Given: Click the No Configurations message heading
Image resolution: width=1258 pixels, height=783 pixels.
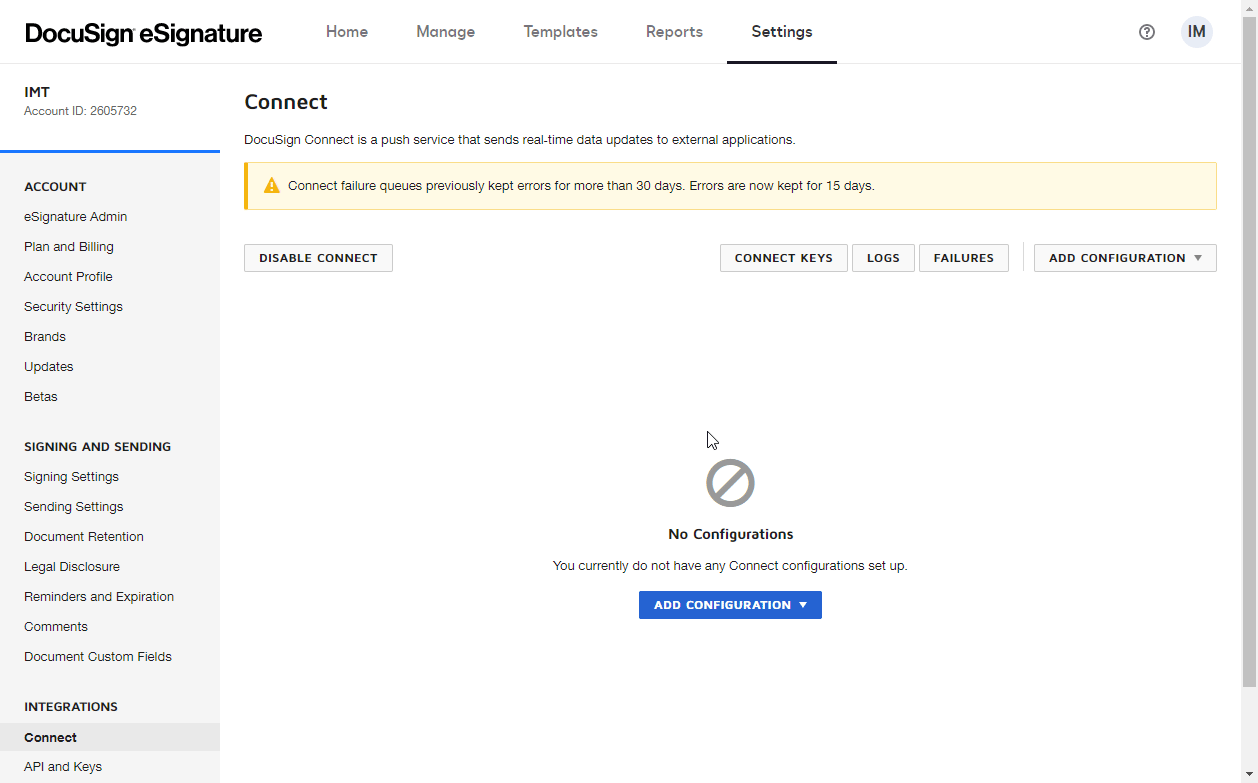Looking at the screenshot, I should 730,534.
